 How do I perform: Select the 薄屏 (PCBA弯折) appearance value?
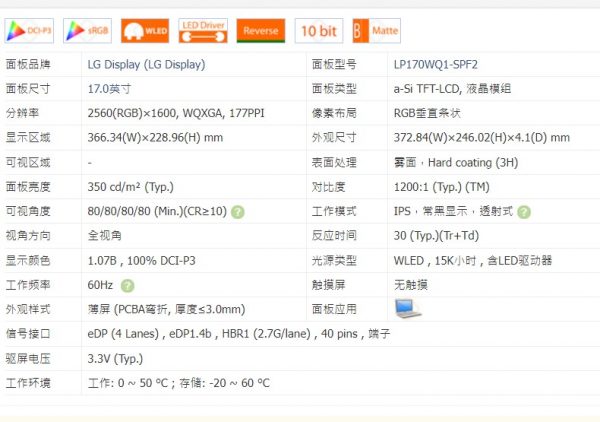tap(166, 309)
